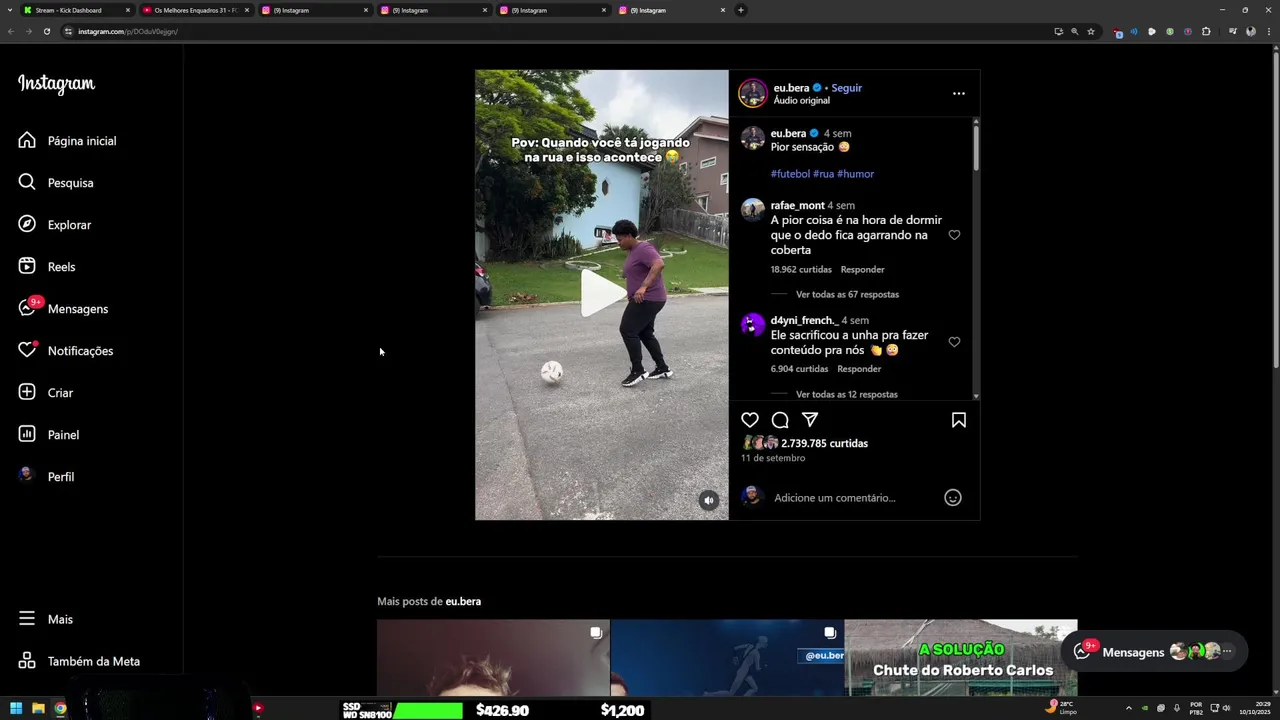The width and height of the screenshot is (1280, 720).
Task: Open Também da Meta
Action: (80, 661)
